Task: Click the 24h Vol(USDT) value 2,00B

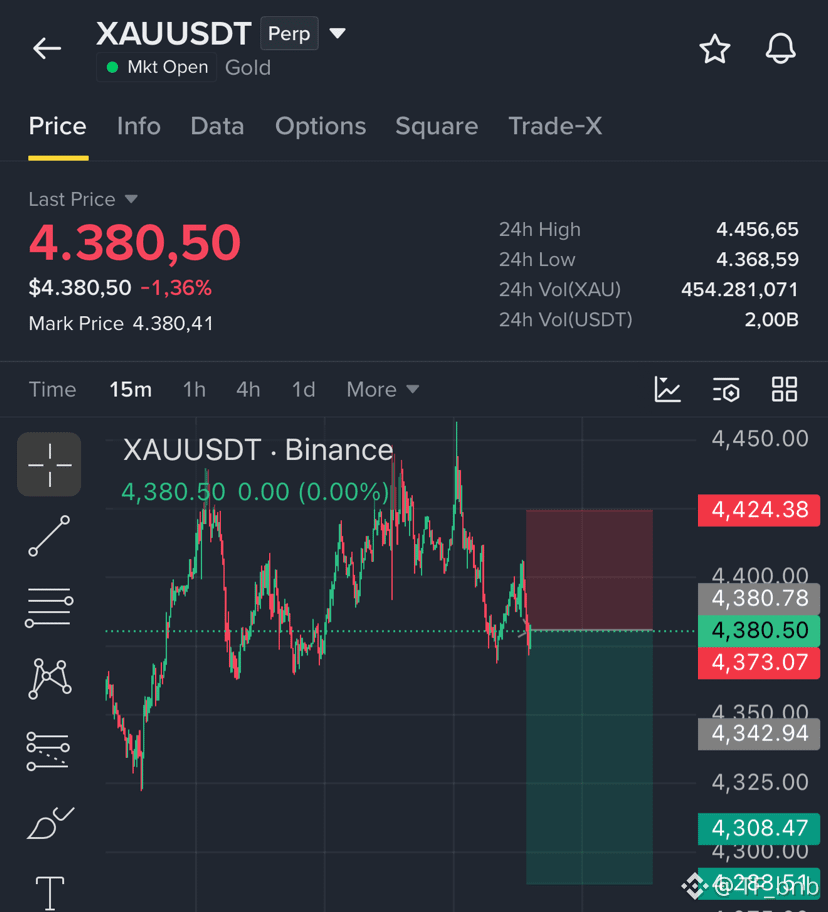Action: coord(772,320)
